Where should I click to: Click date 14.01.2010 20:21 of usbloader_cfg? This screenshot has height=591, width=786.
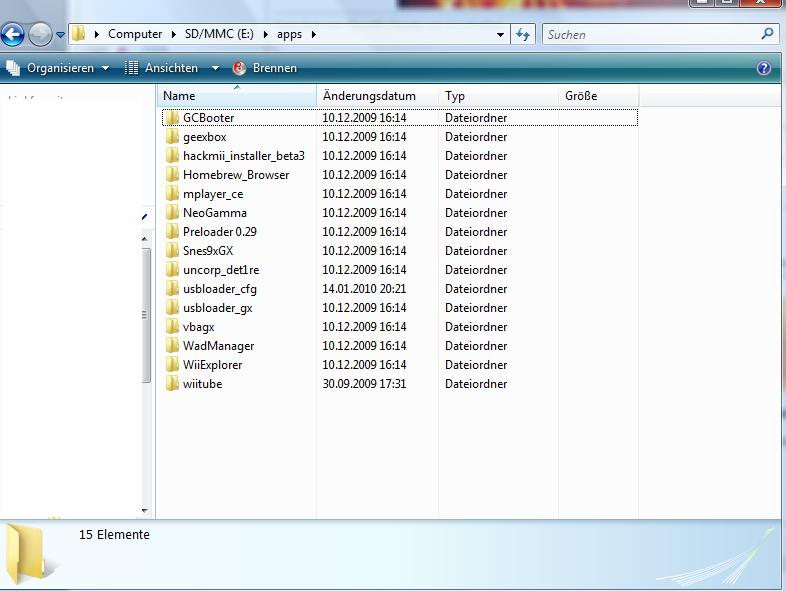(364, 289)
